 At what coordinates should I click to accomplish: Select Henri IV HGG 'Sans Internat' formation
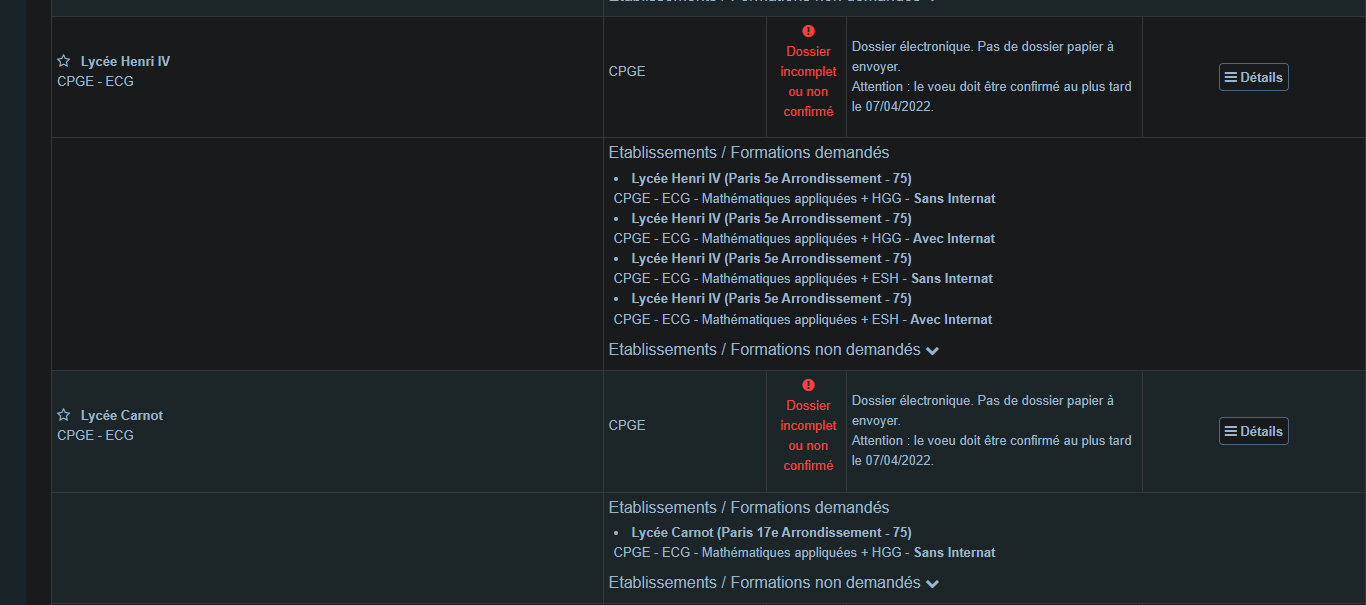click(804, 199)
